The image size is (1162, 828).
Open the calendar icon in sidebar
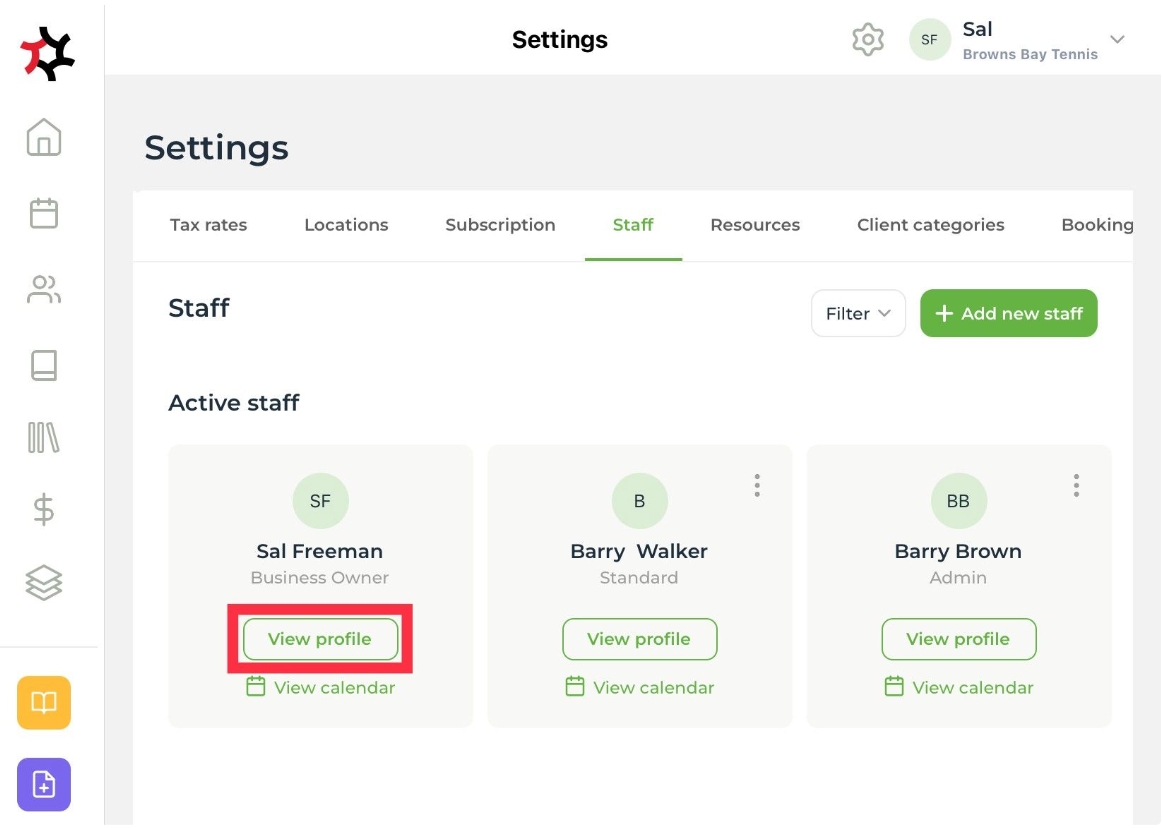(x=44, y=213)
